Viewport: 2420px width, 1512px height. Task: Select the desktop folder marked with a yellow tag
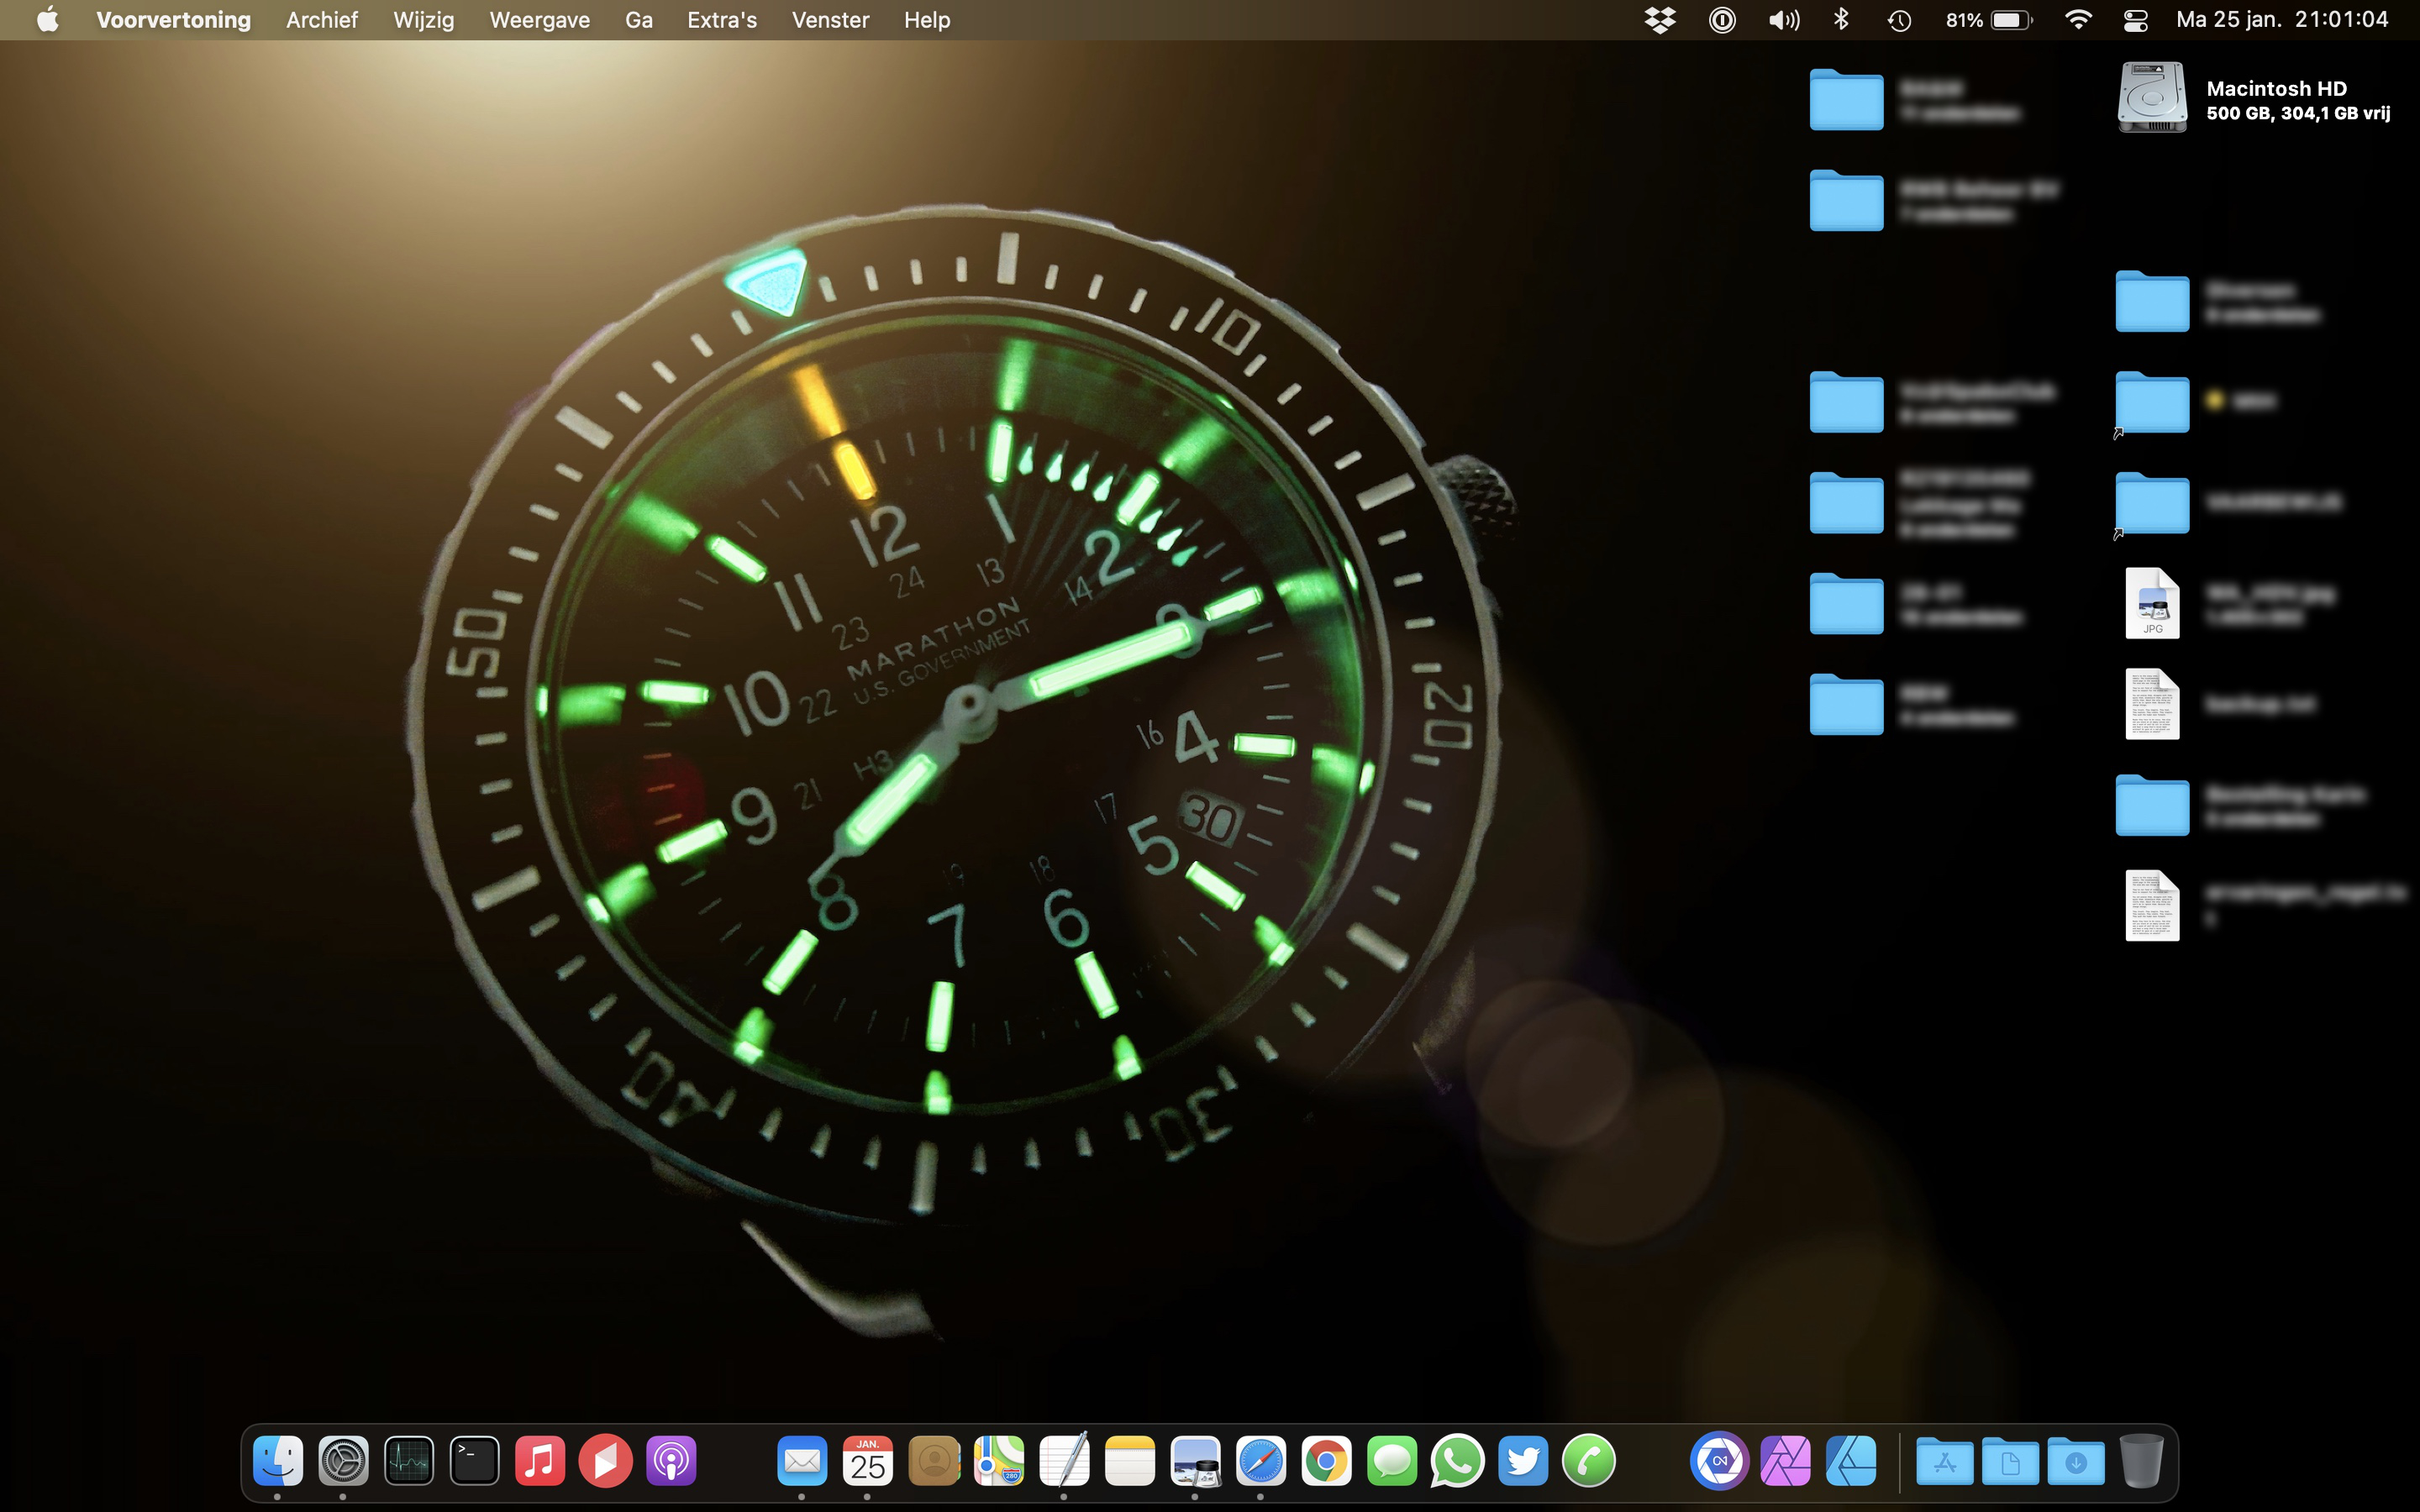click(x=2152, y=402)
